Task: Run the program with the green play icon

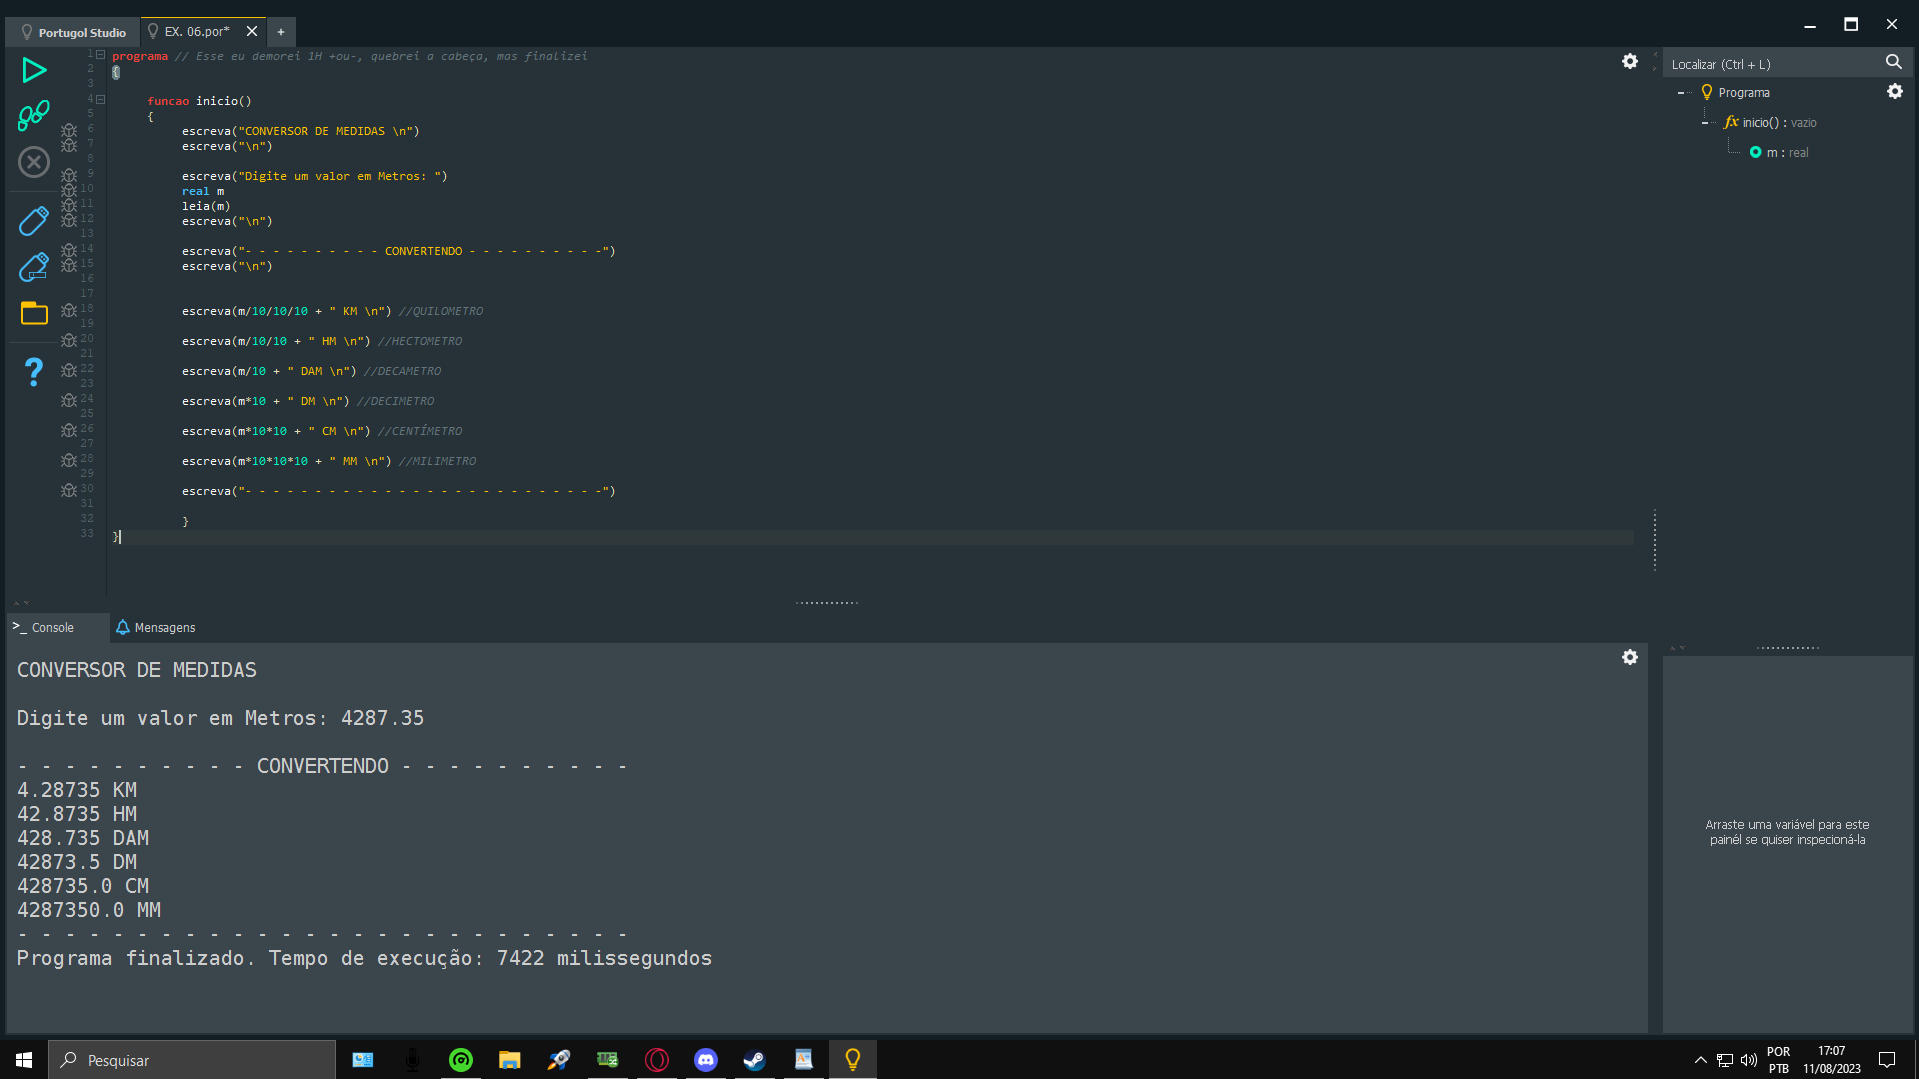Action: click(x=34, y=70)
